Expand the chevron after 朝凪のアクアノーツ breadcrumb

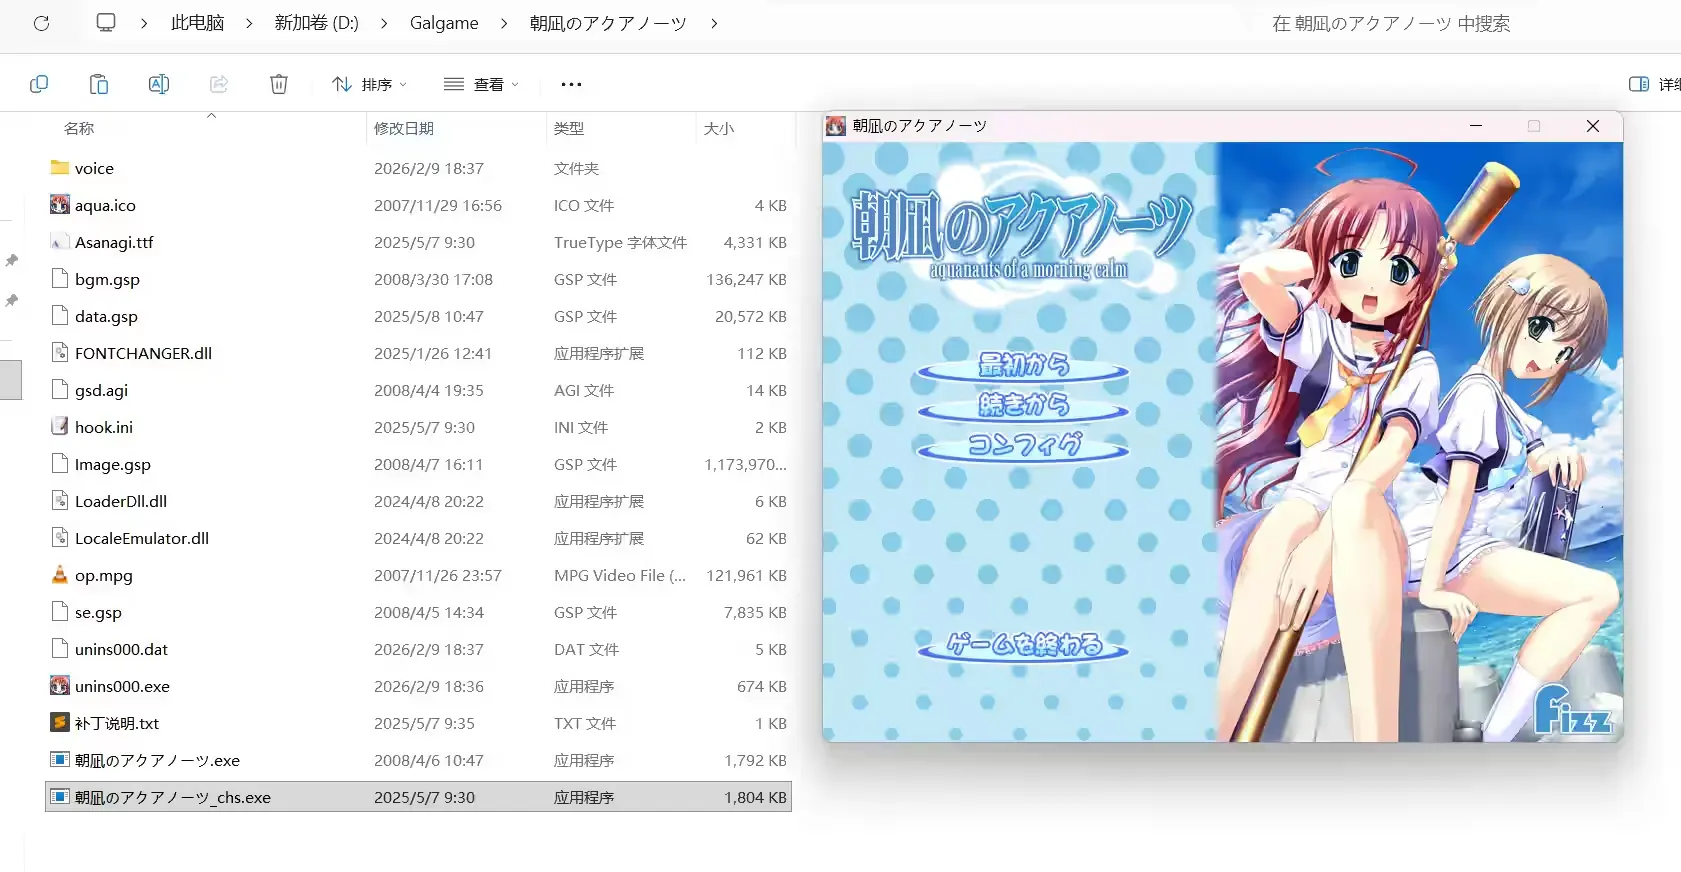pyautogui.click(x=714, y=23)
